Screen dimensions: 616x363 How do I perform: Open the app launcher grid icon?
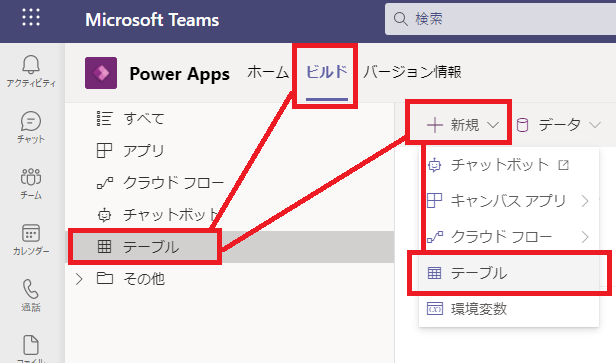tap(31, 18)
